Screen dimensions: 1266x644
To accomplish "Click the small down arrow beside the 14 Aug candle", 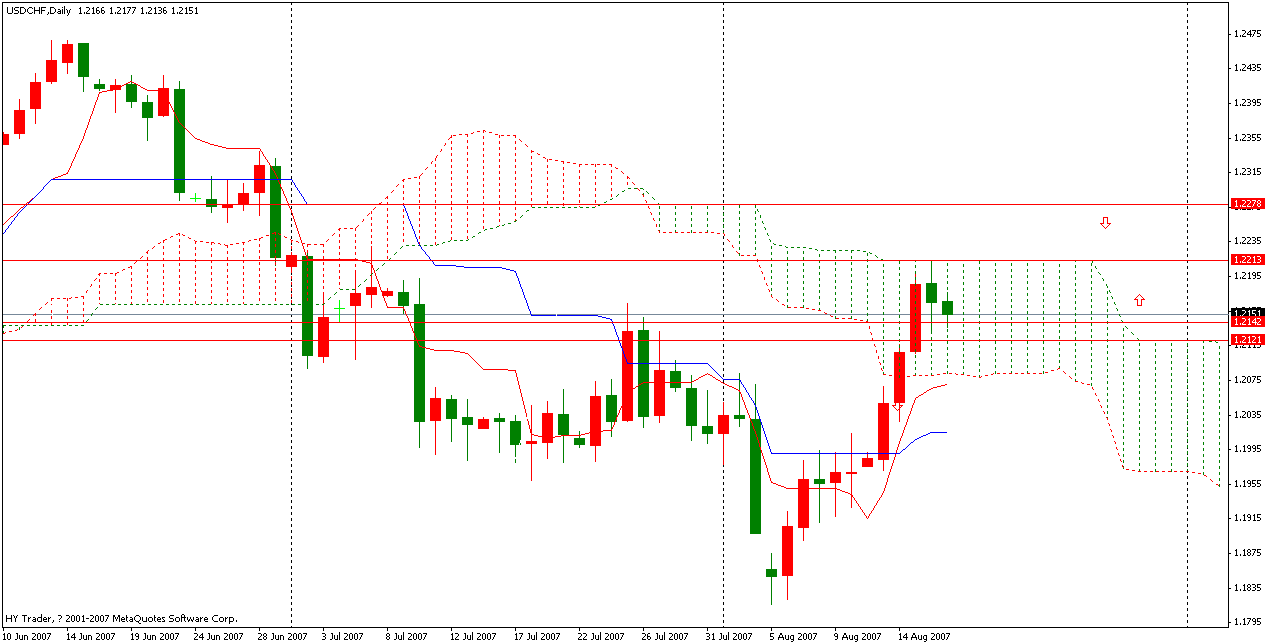I will tap(898, 406).
